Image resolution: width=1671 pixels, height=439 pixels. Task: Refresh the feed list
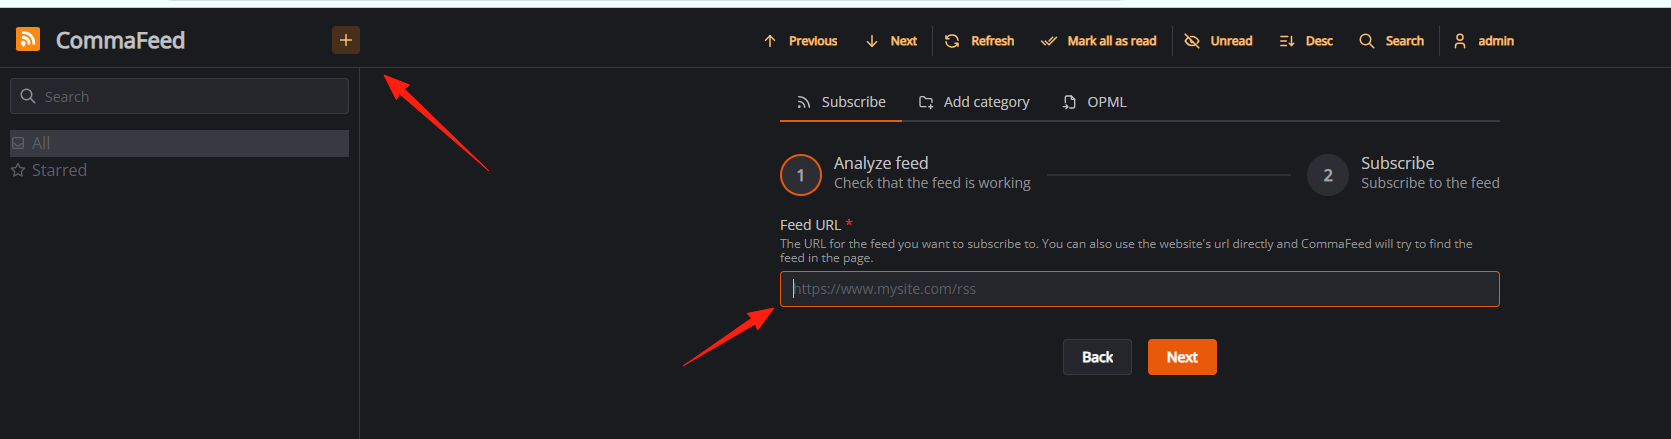979,41
